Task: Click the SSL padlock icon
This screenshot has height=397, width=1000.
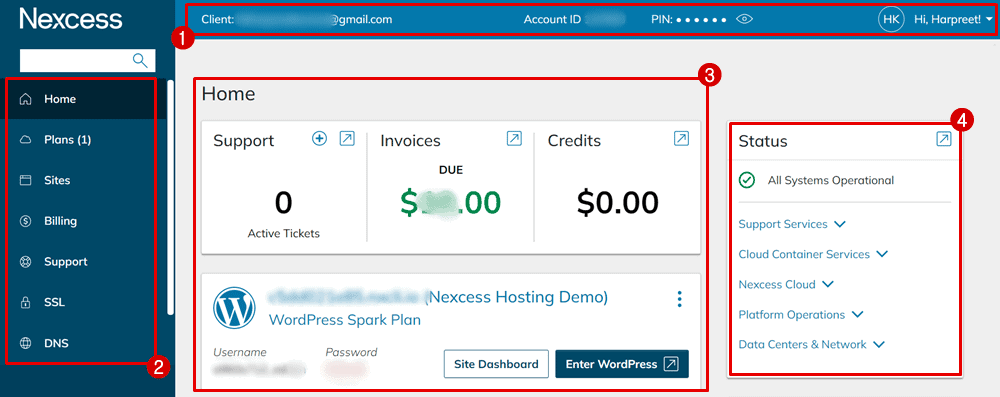Action: 26,303
